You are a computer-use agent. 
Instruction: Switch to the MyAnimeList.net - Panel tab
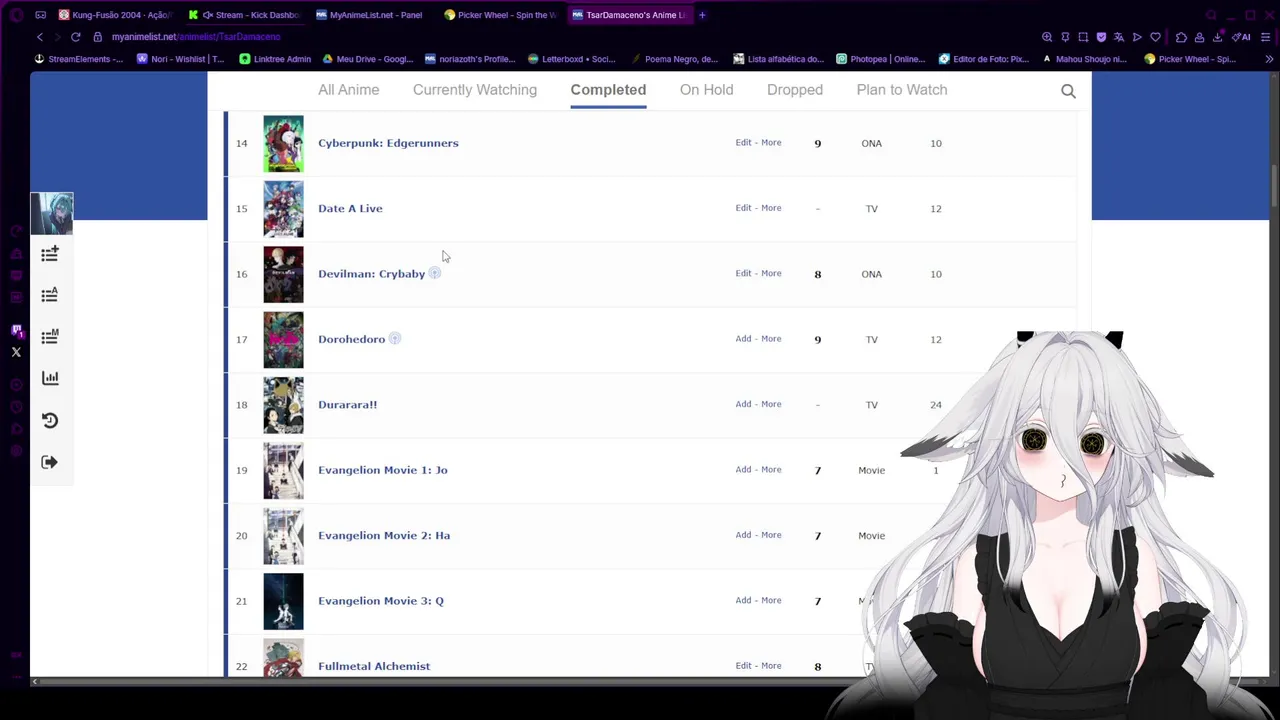click(372, 15)
